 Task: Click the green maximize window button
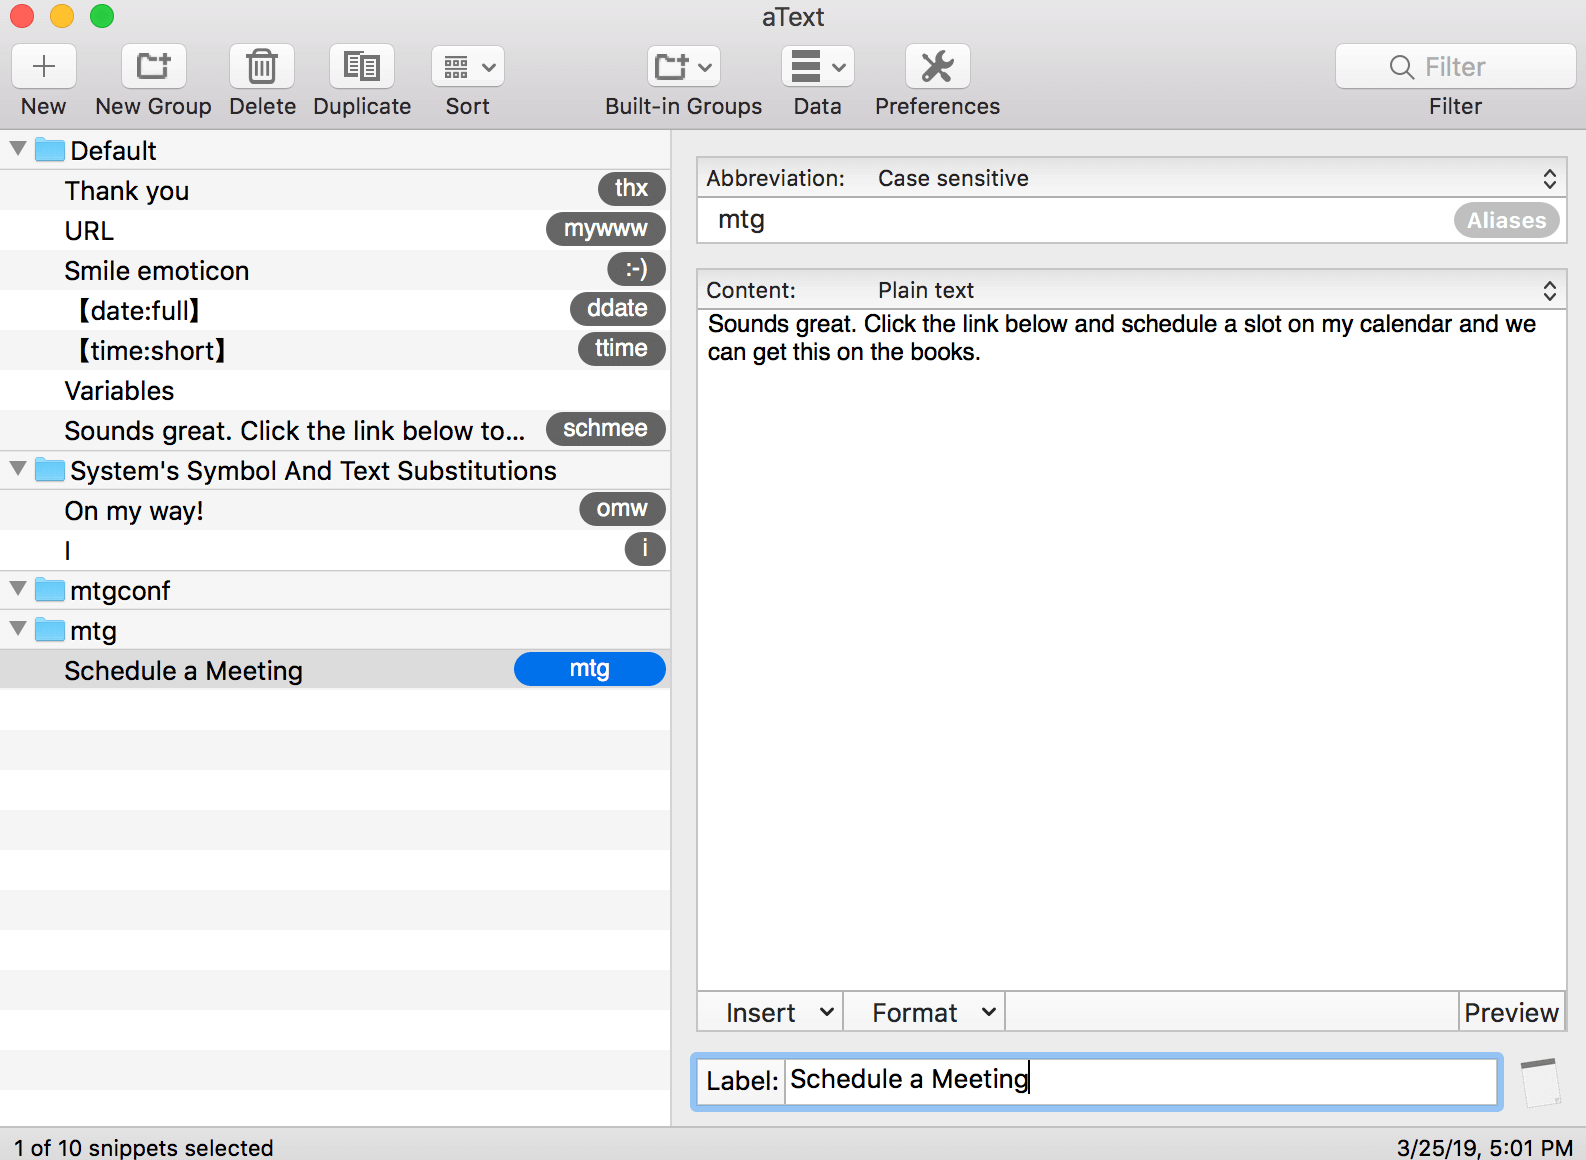[x=102, y=16]
